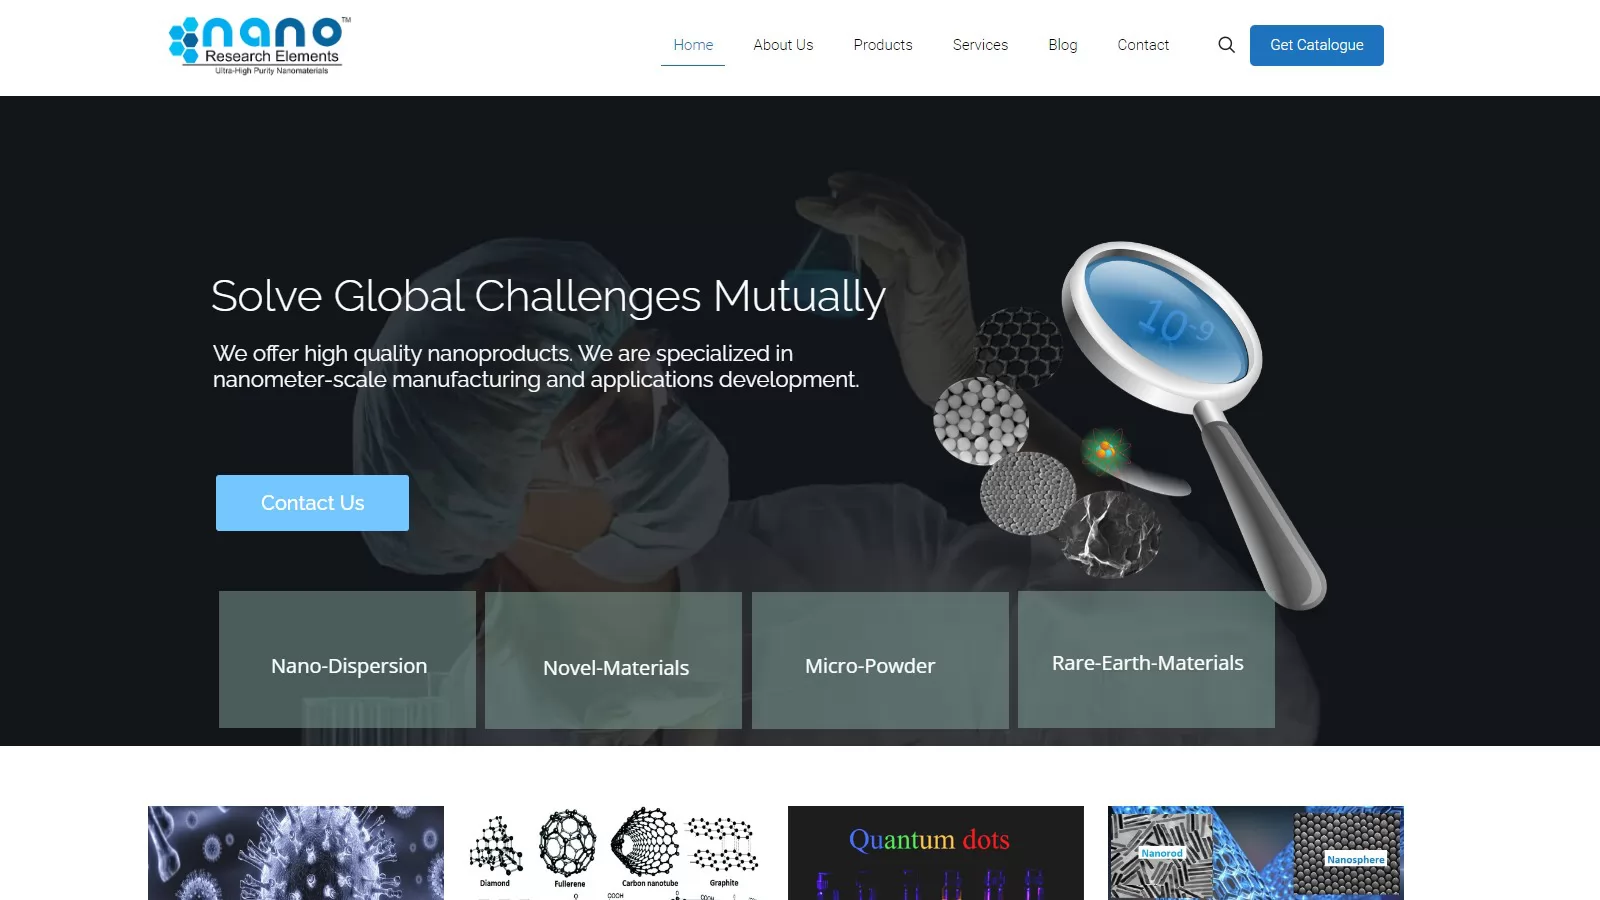1600x900 pixels.
Task: Click the white nanospheres cluster circle
Action: 980,421
